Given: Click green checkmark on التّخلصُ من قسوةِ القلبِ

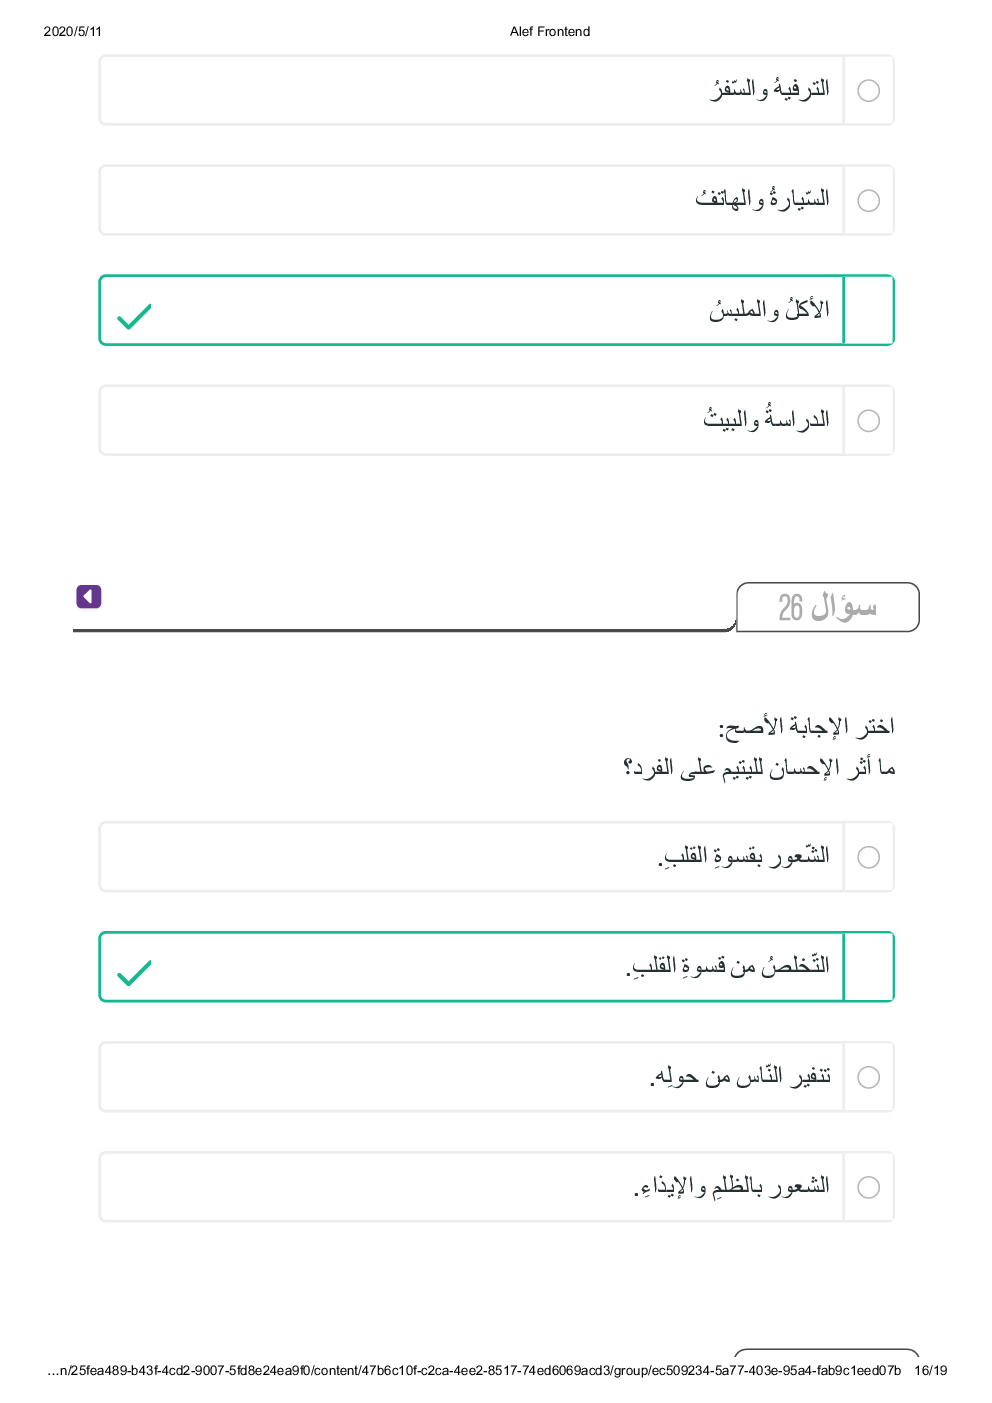Looking at the screenshot, I should tap(134, 972).
